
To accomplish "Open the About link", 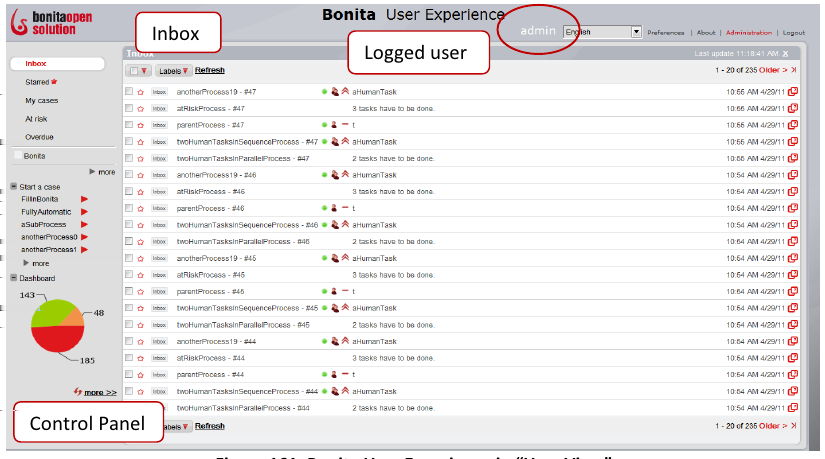I will [x=706, y=33].
